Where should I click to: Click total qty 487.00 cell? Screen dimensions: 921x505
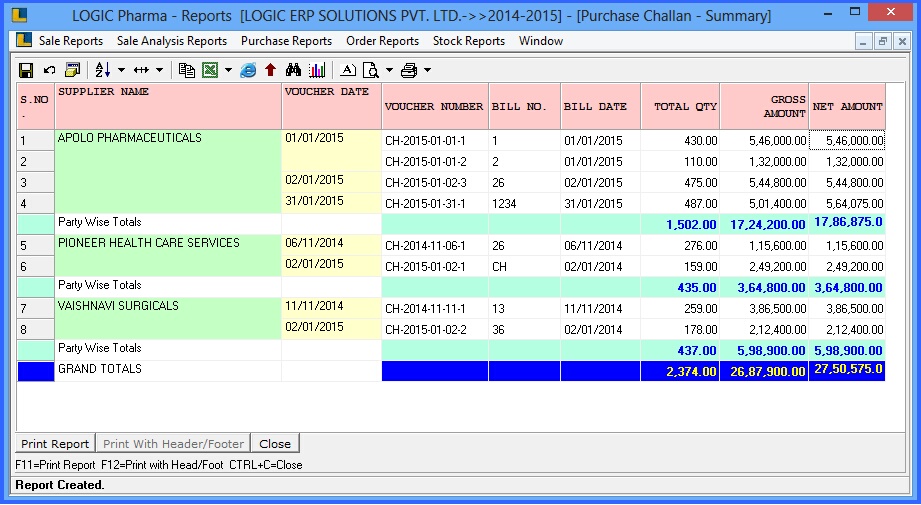click(x=680, y=204)
